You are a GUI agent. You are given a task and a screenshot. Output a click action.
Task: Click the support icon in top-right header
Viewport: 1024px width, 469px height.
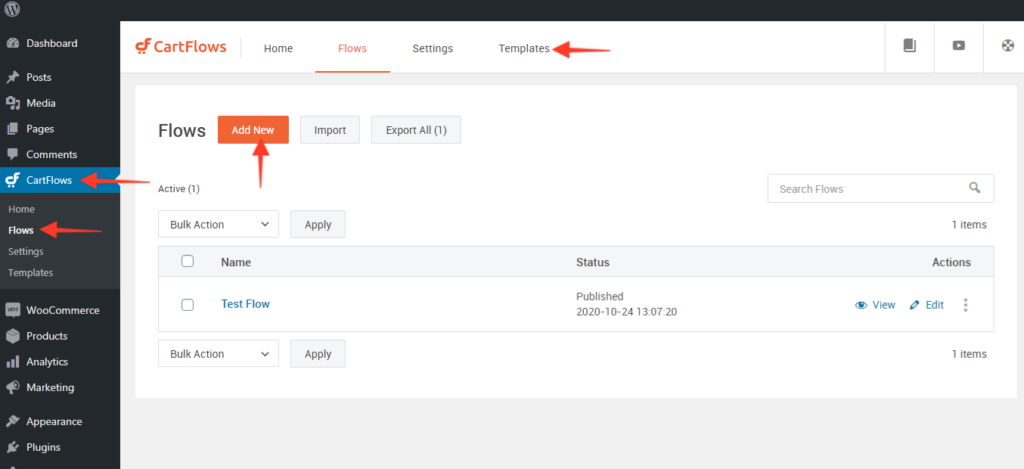[x=1007, y=46]
